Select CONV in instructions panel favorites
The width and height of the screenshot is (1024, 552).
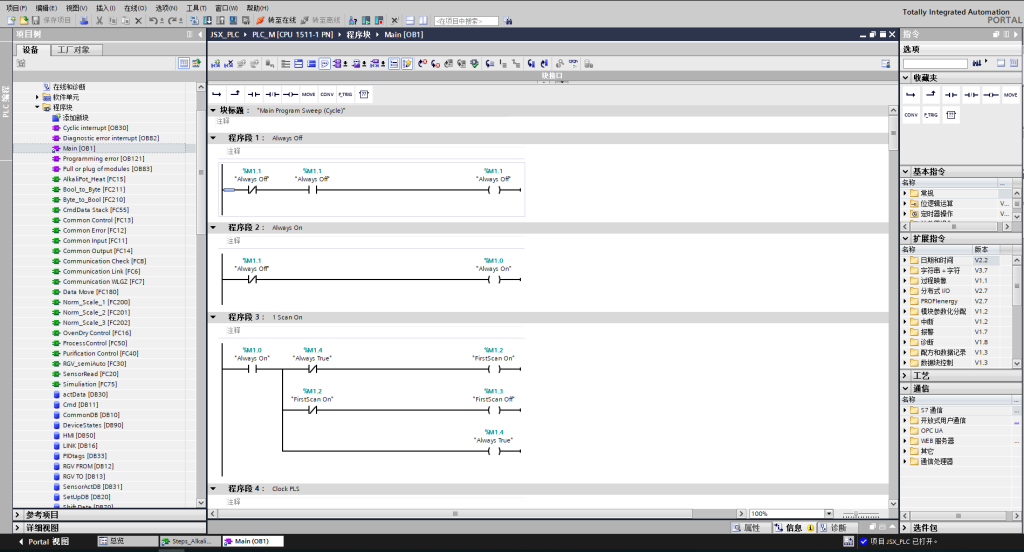point(910,115)
